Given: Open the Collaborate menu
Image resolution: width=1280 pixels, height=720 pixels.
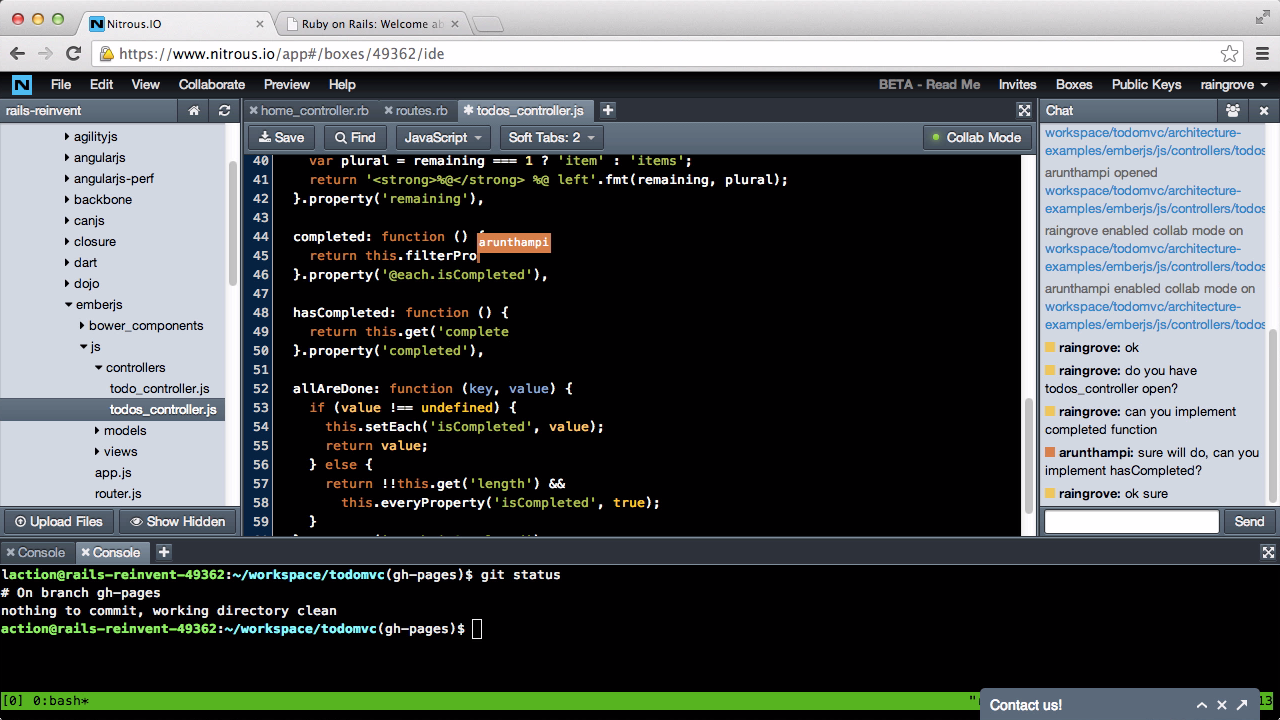Looking at the screenshot, I should [x=211, y=85].
